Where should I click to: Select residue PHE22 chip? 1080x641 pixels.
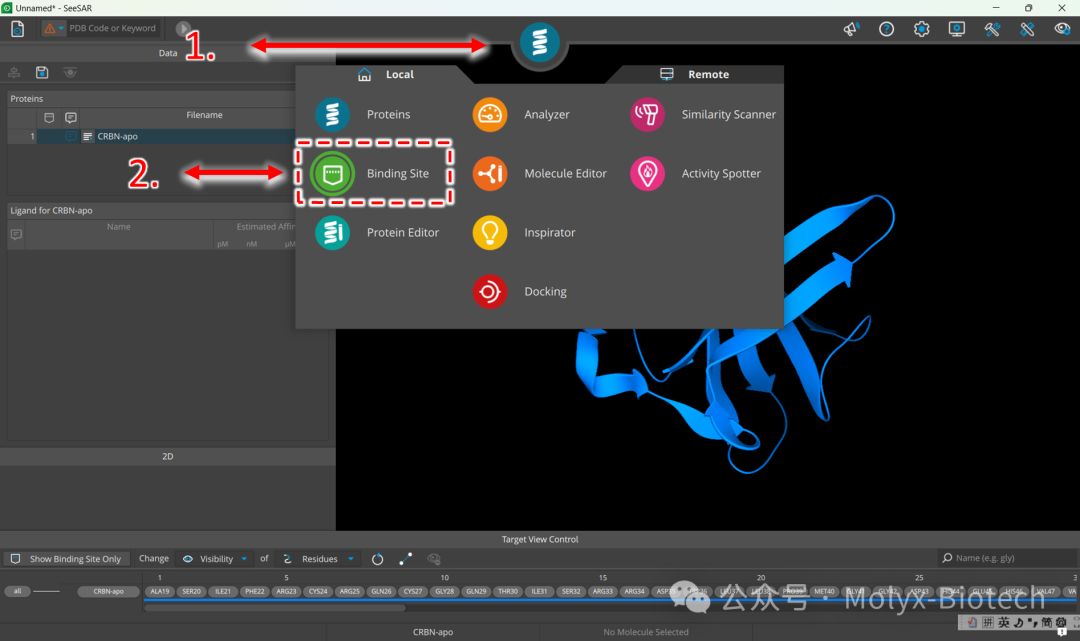click(255, 591)
